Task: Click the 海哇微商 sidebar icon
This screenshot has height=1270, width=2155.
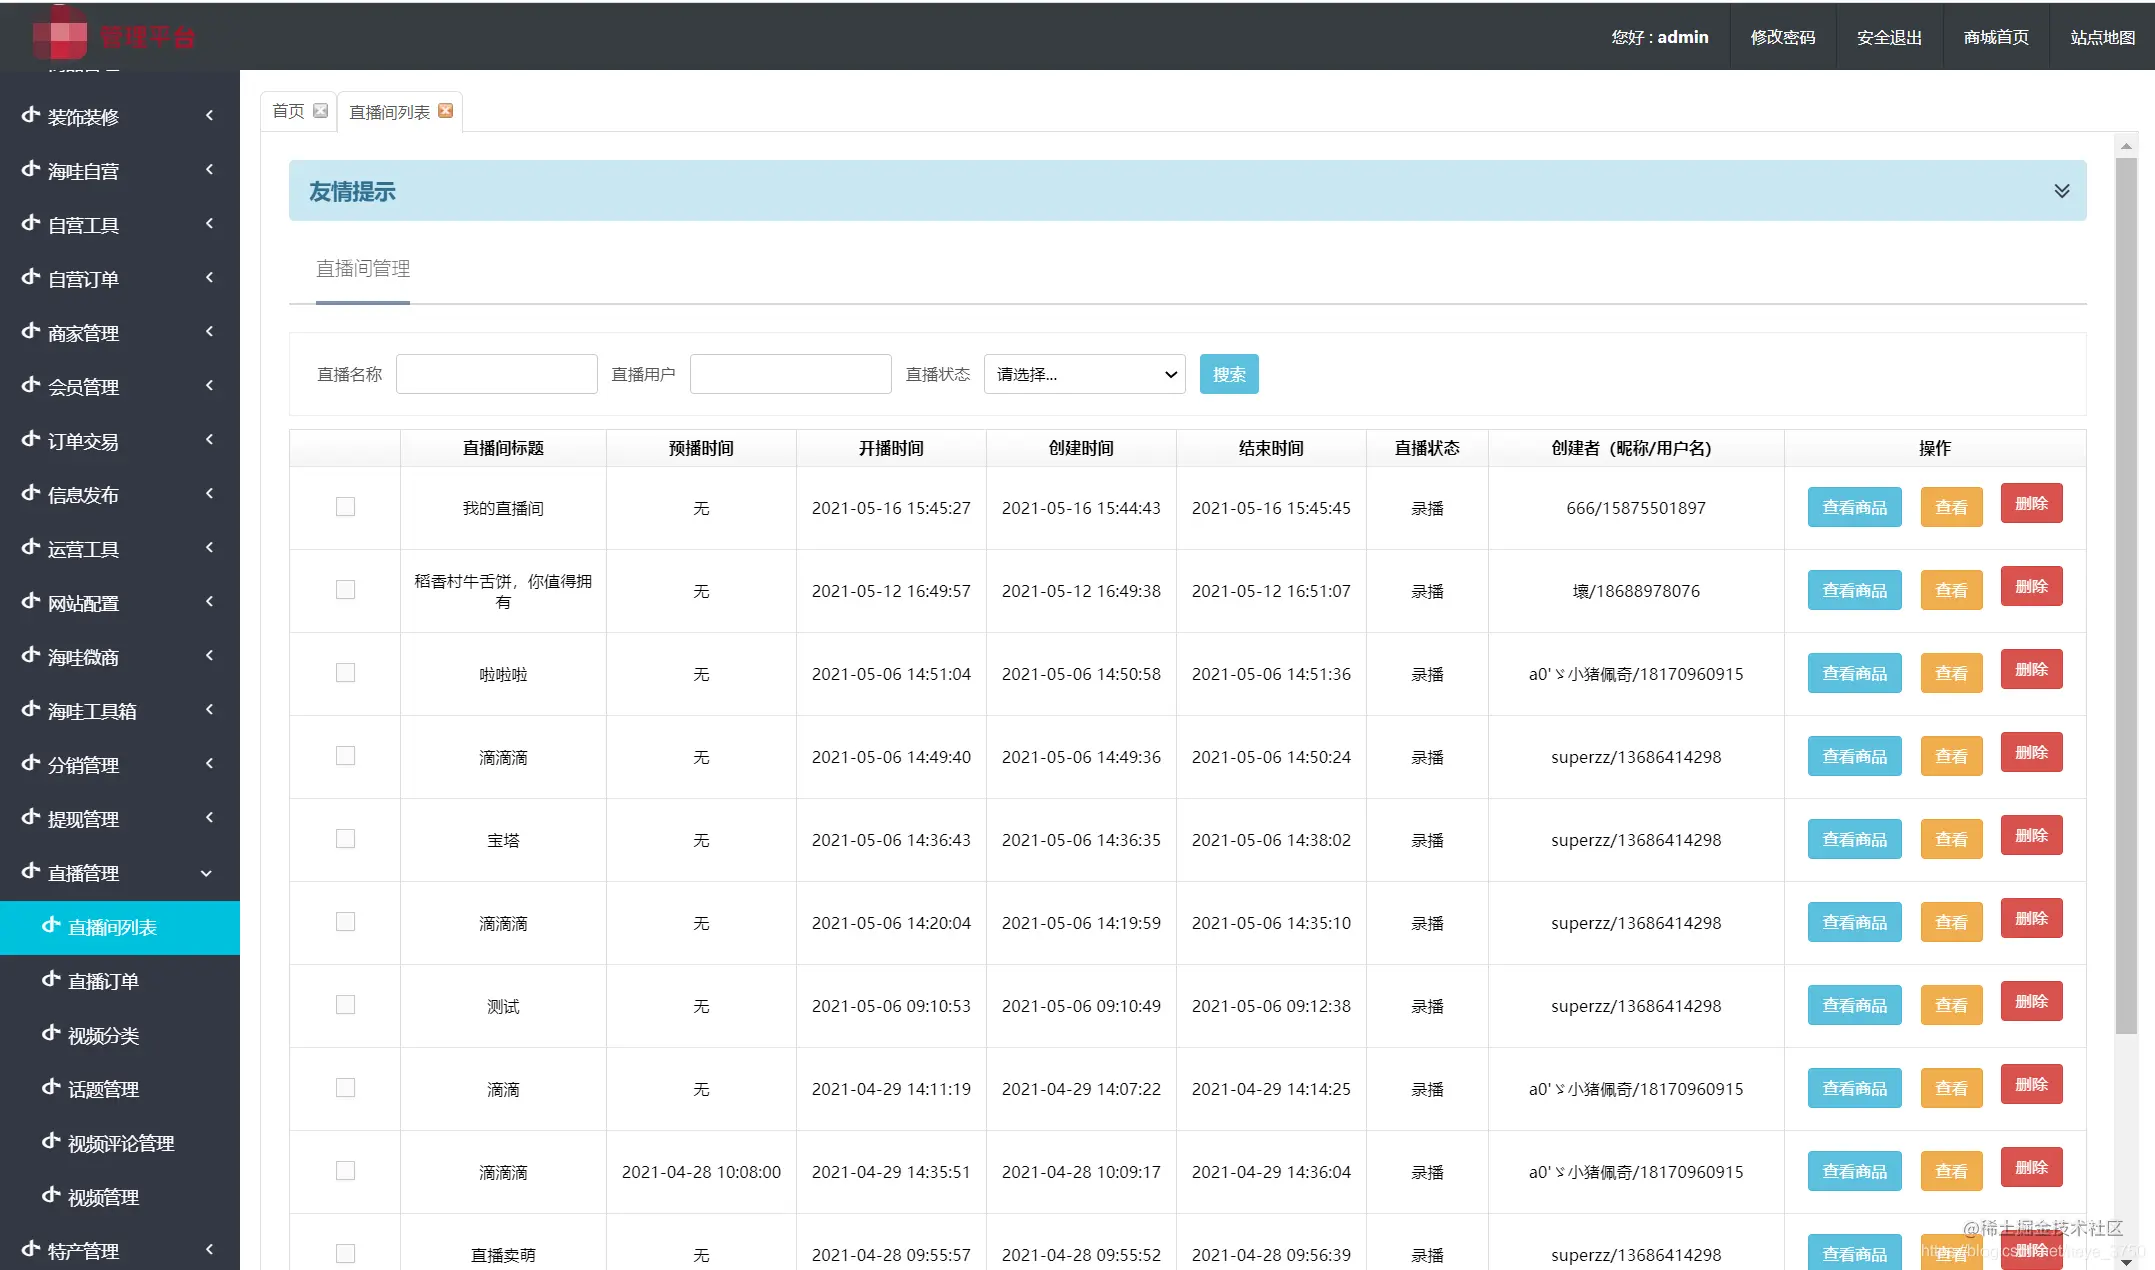Action: pos(31,655)
